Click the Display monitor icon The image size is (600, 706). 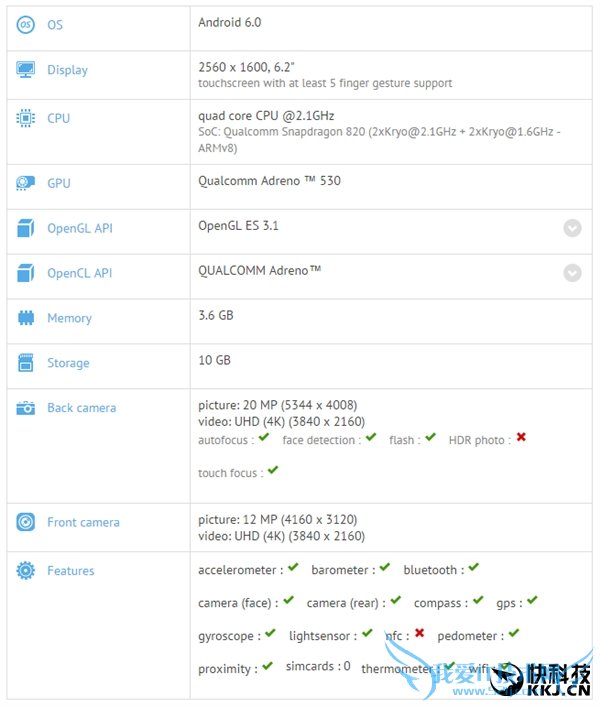26,70
